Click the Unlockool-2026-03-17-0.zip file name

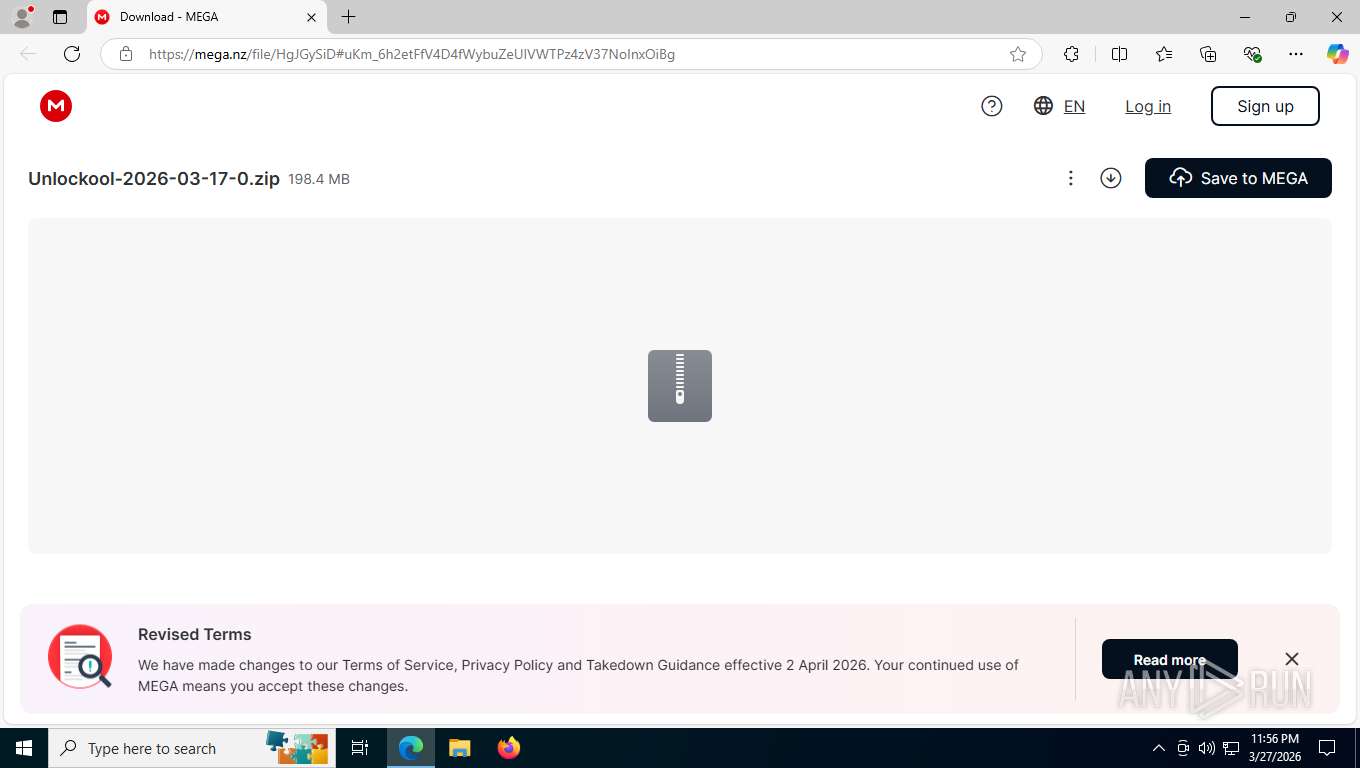click(x=154, y=179)
